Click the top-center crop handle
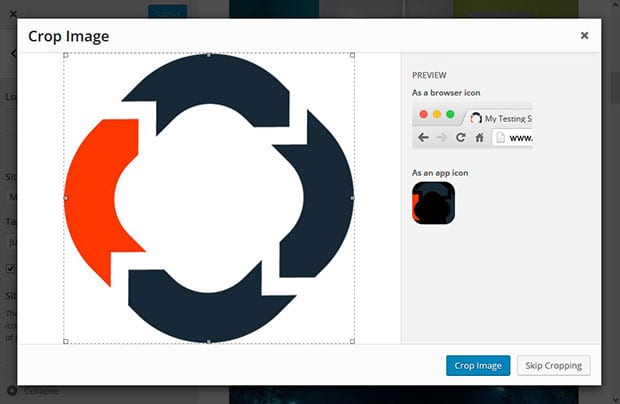This screenshot has width=620, height=404. pos(209,55)
